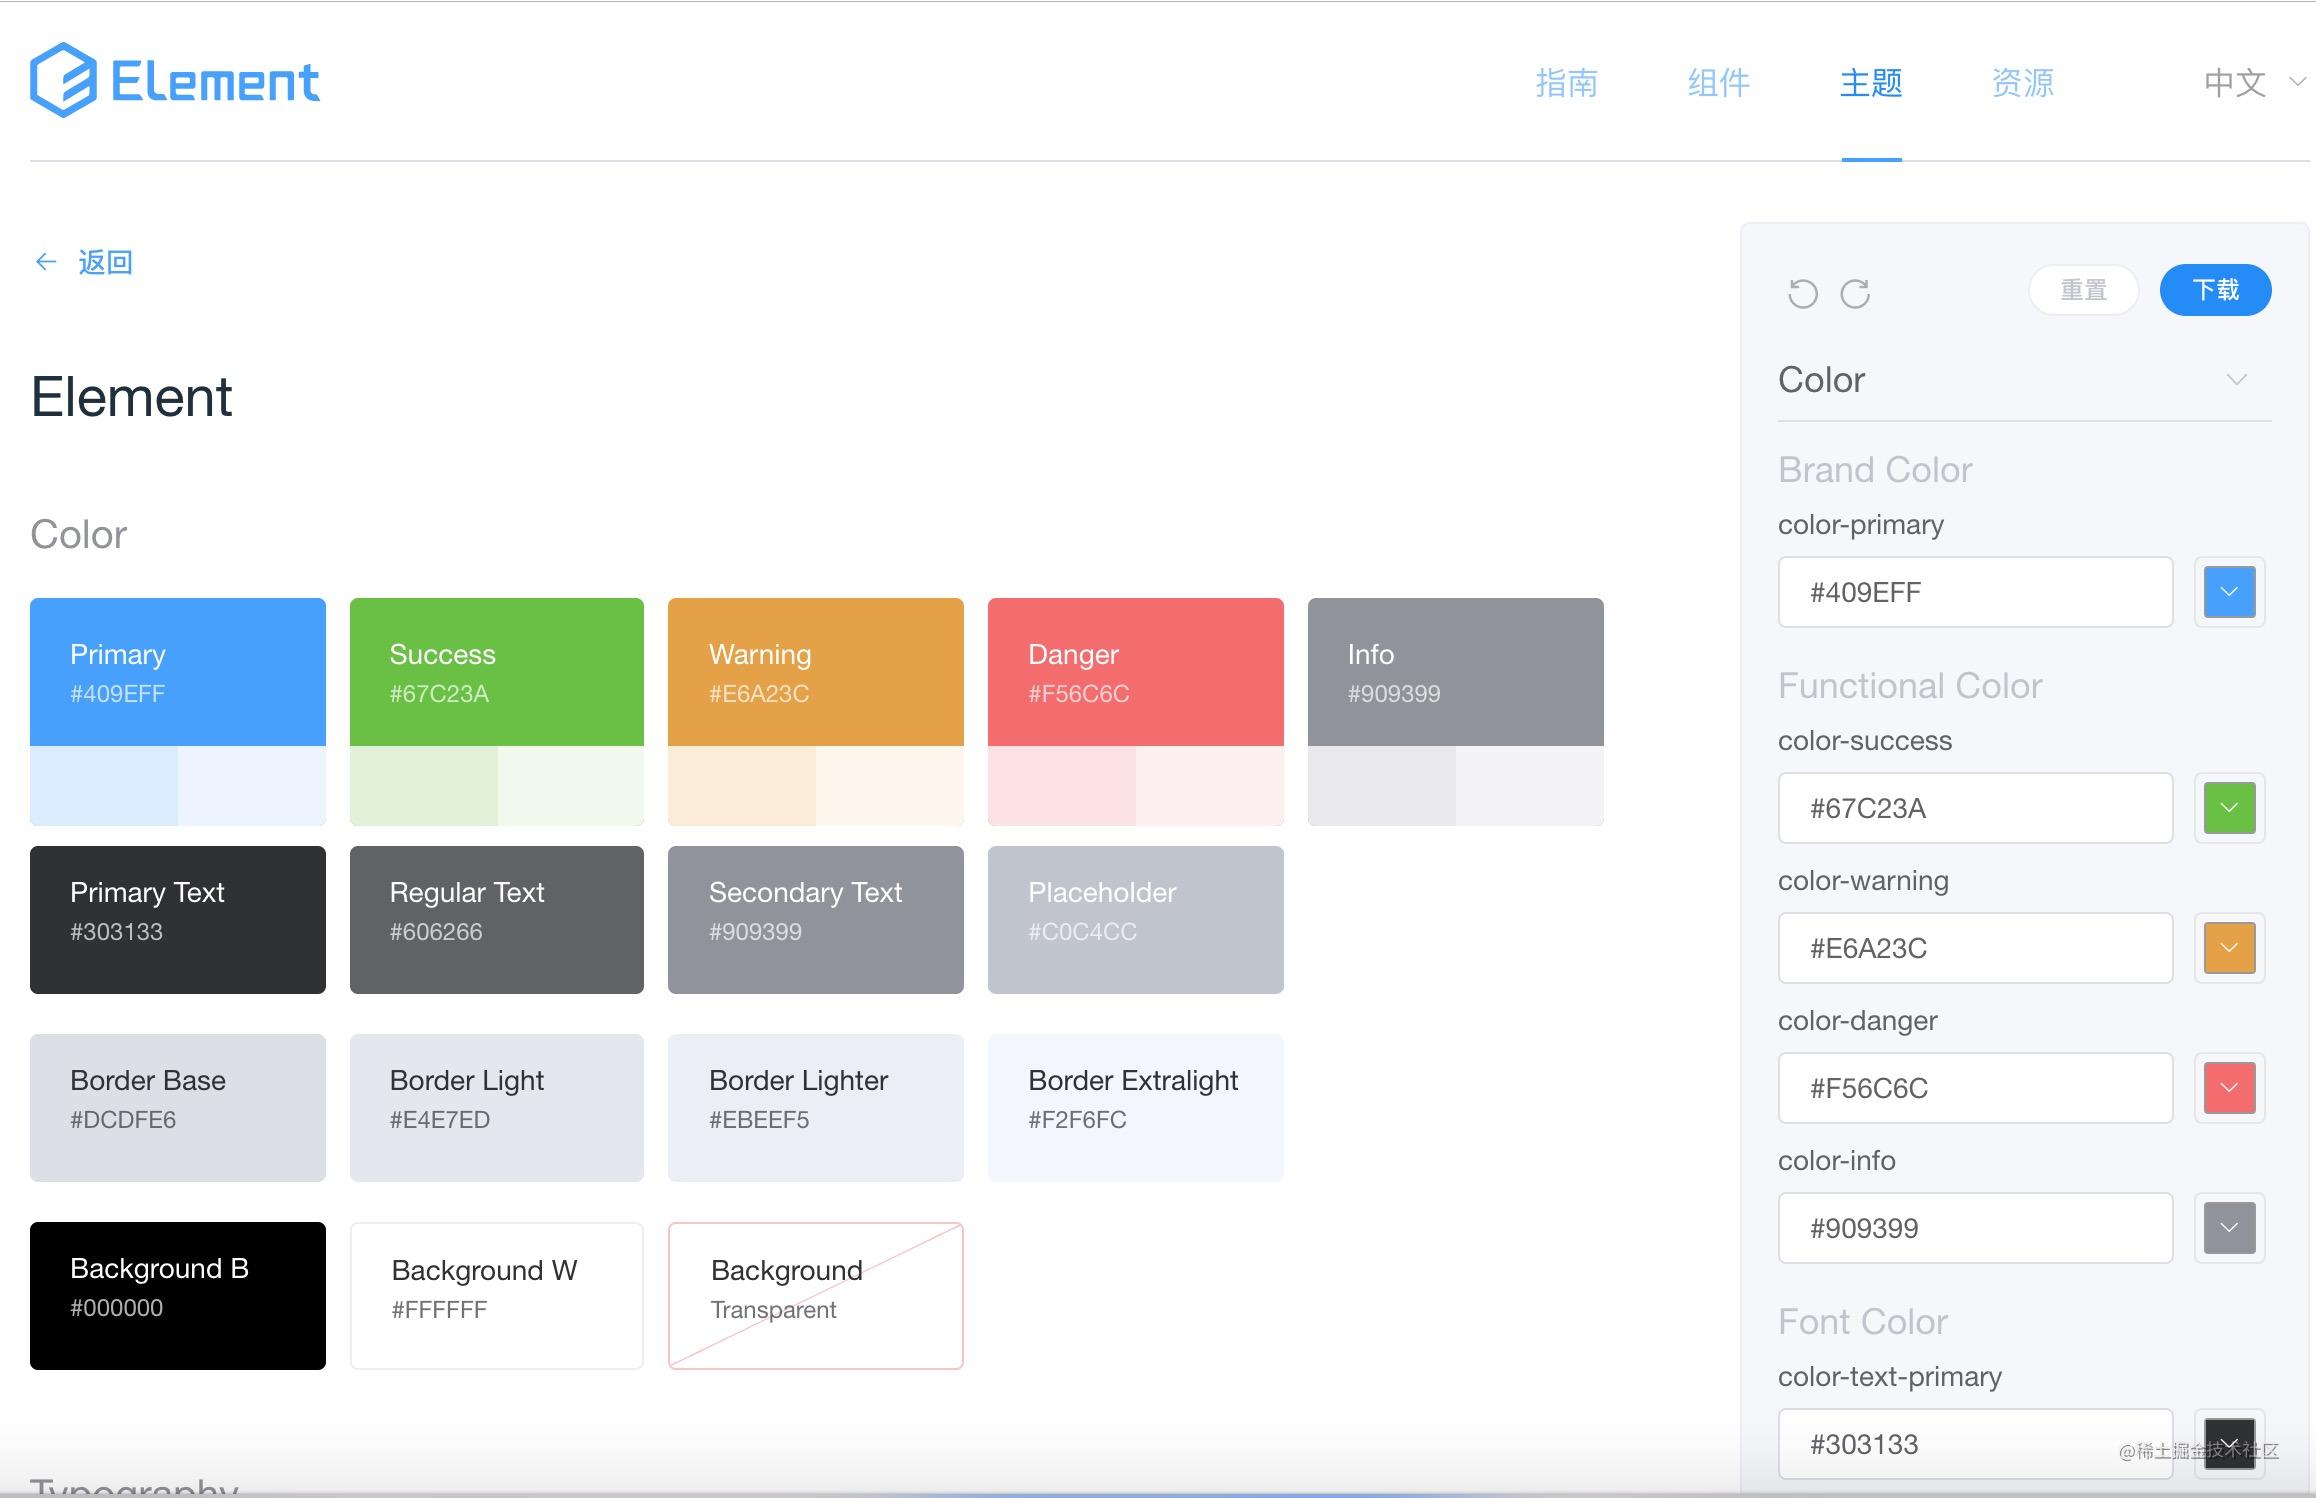This screenshot has width=2316, height=1498.
Task: Open the color-danger color picker
Action: tap(2228, 1088)
